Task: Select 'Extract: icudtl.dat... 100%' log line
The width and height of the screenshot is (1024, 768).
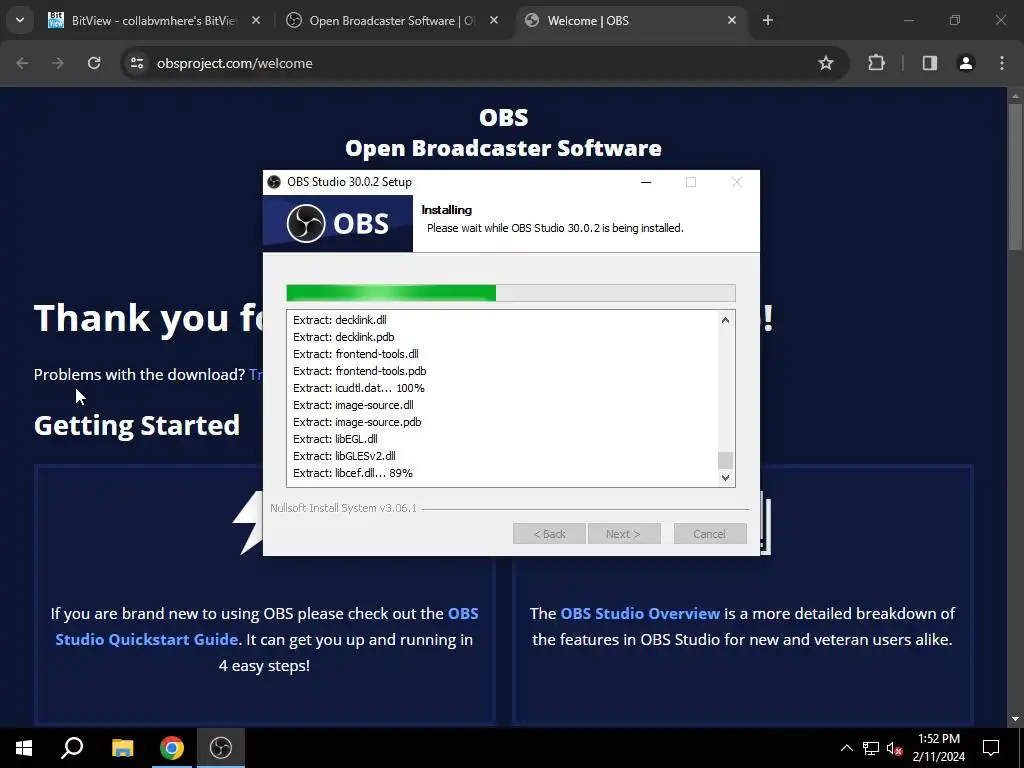Action: pos(359,388)
